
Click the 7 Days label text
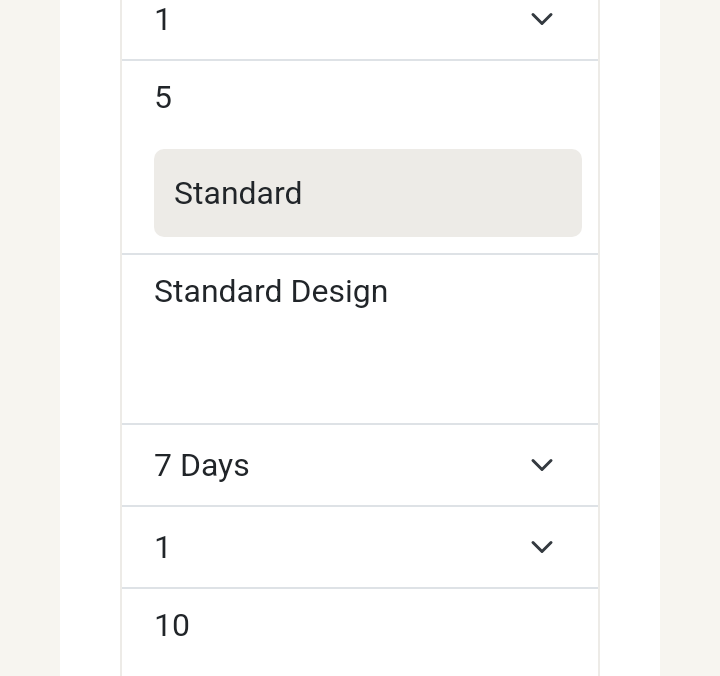point(202,466)
